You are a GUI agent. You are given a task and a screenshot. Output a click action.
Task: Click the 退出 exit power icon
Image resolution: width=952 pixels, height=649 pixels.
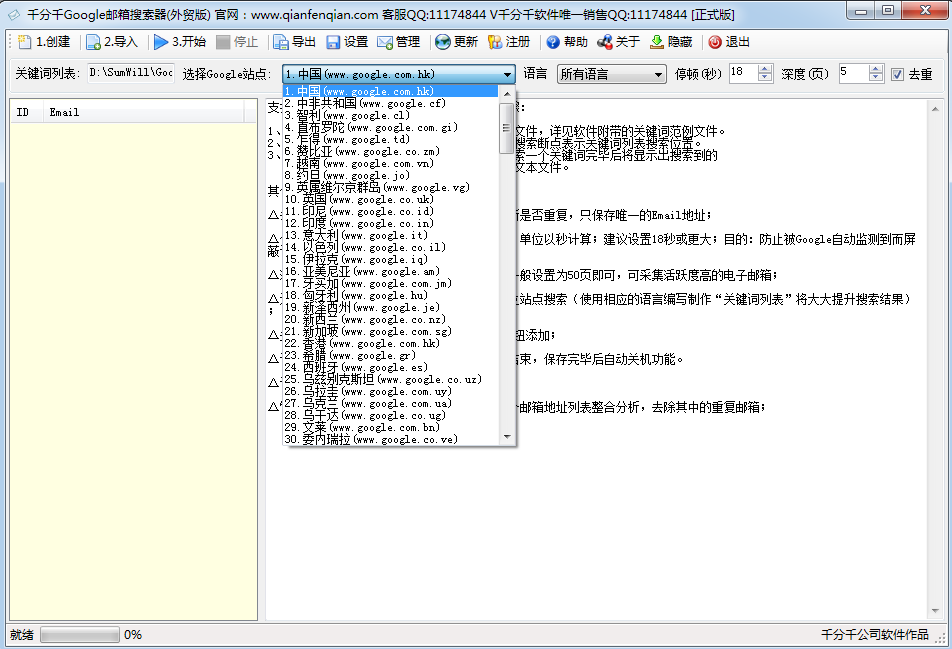pyautogui.click(x=715, y=42)
